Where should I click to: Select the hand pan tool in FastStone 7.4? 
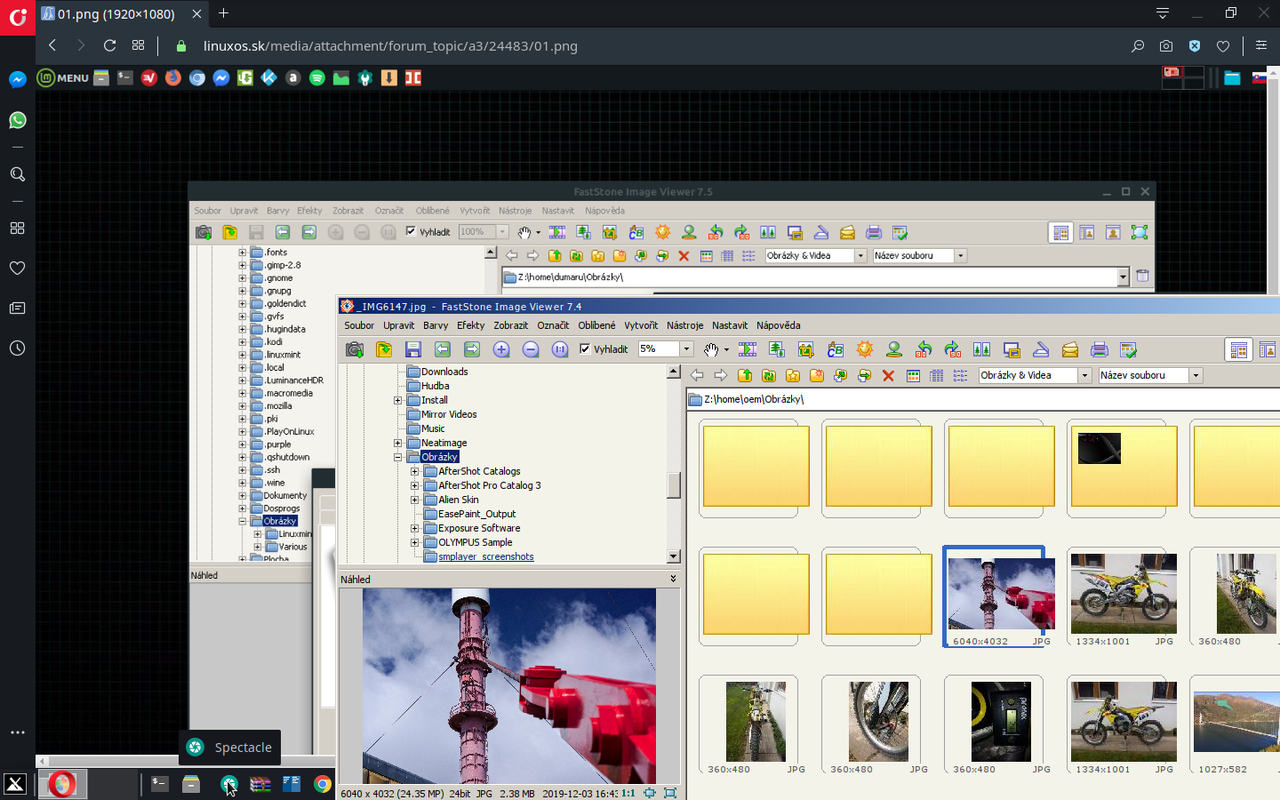tap(711, 349)
